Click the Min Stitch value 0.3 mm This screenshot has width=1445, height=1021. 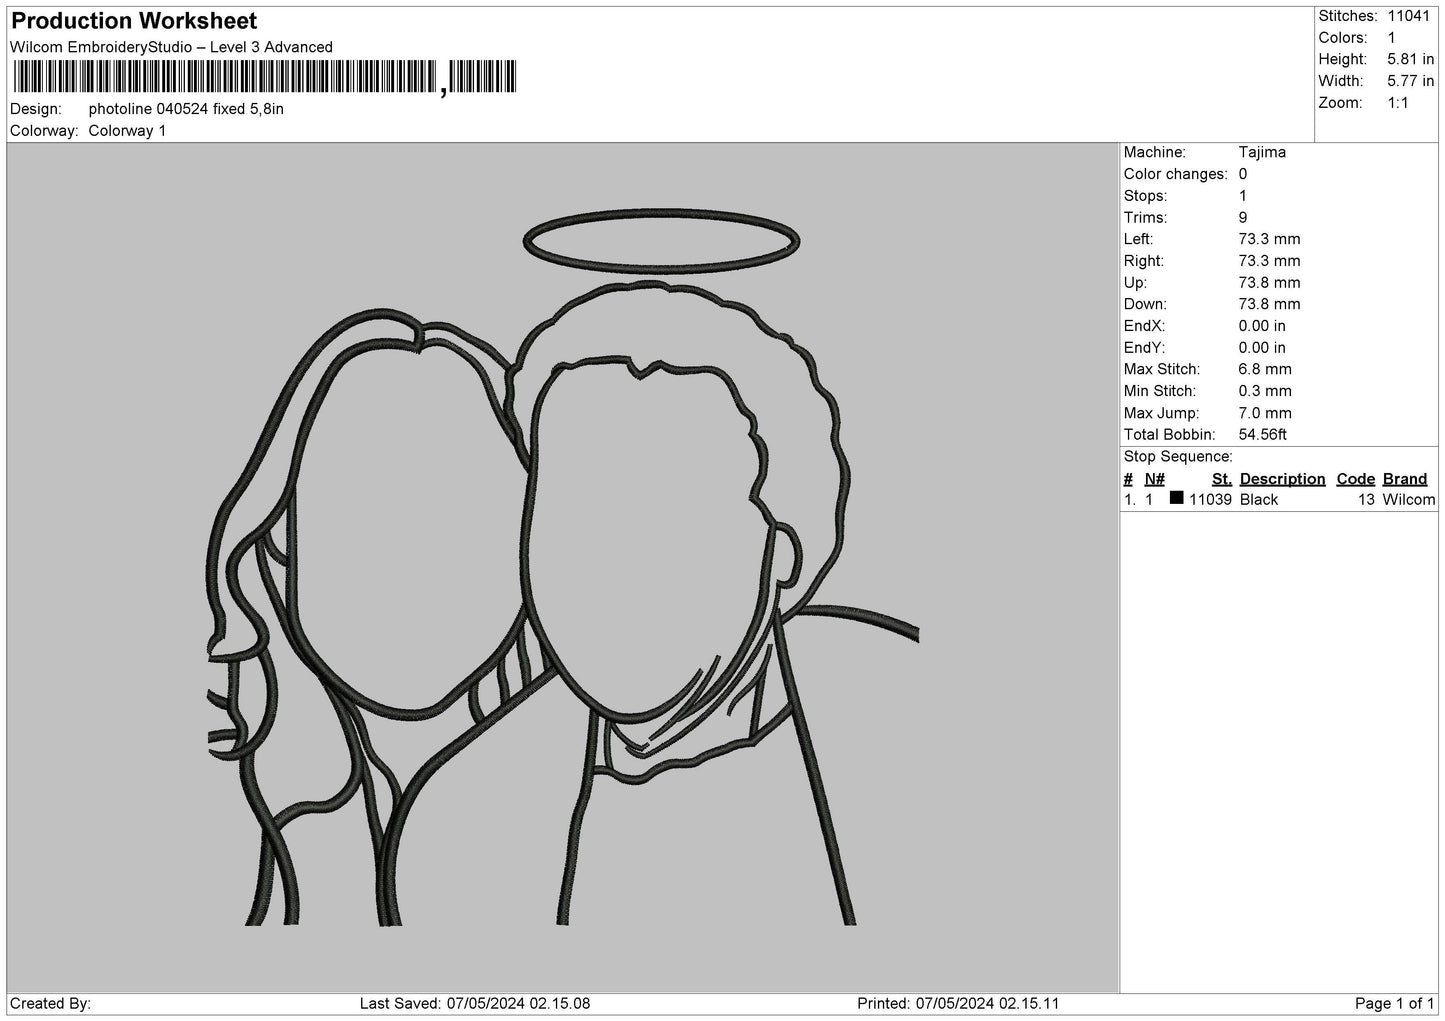point(1265,391)
